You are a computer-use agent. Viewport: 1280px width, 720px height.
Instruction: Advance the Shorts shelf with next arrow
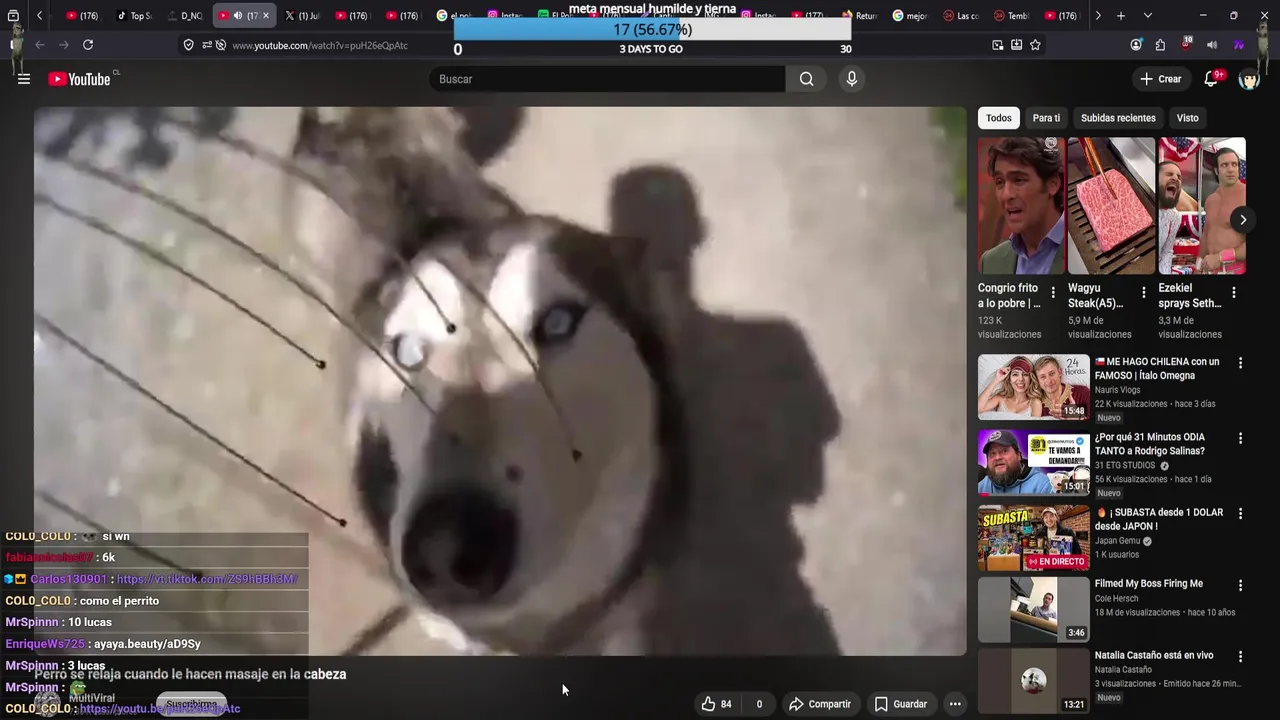1243,220
